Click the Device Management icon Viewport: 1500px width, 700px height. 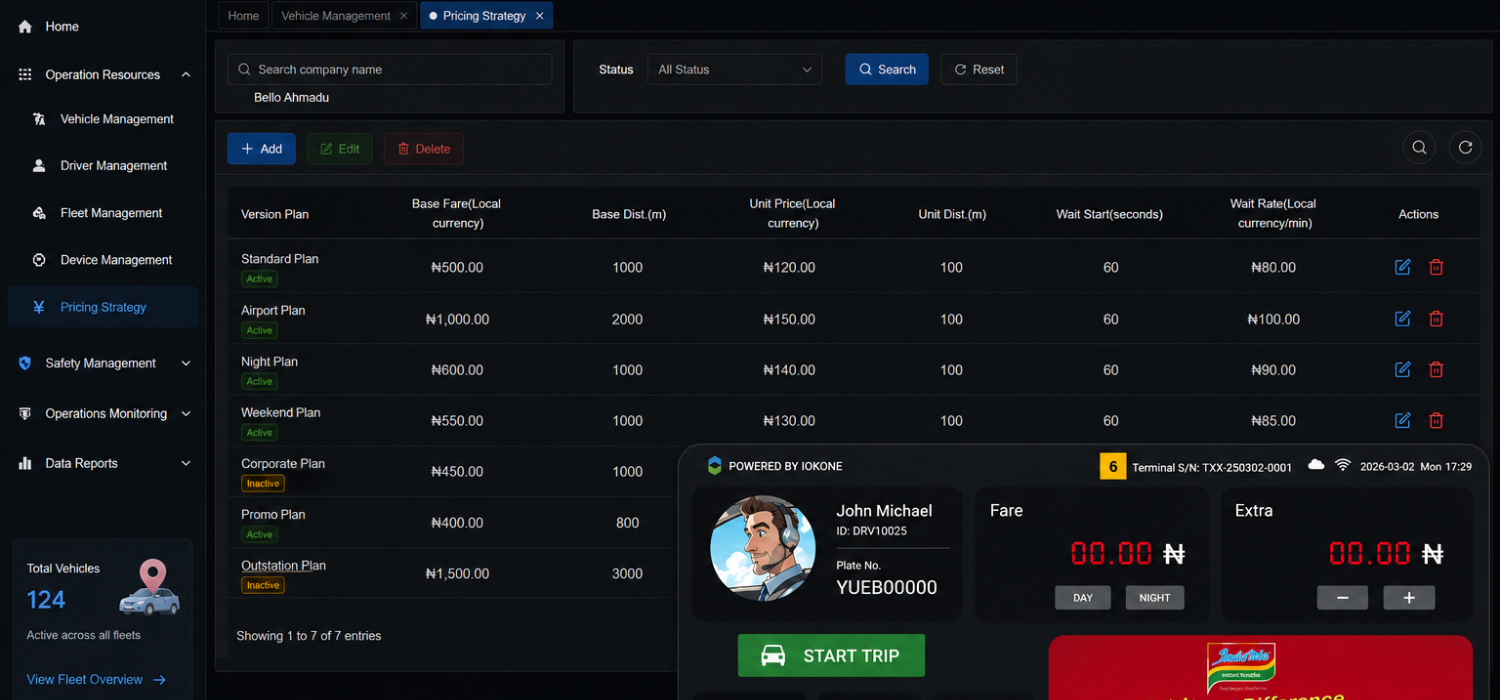tap(39, 260)
